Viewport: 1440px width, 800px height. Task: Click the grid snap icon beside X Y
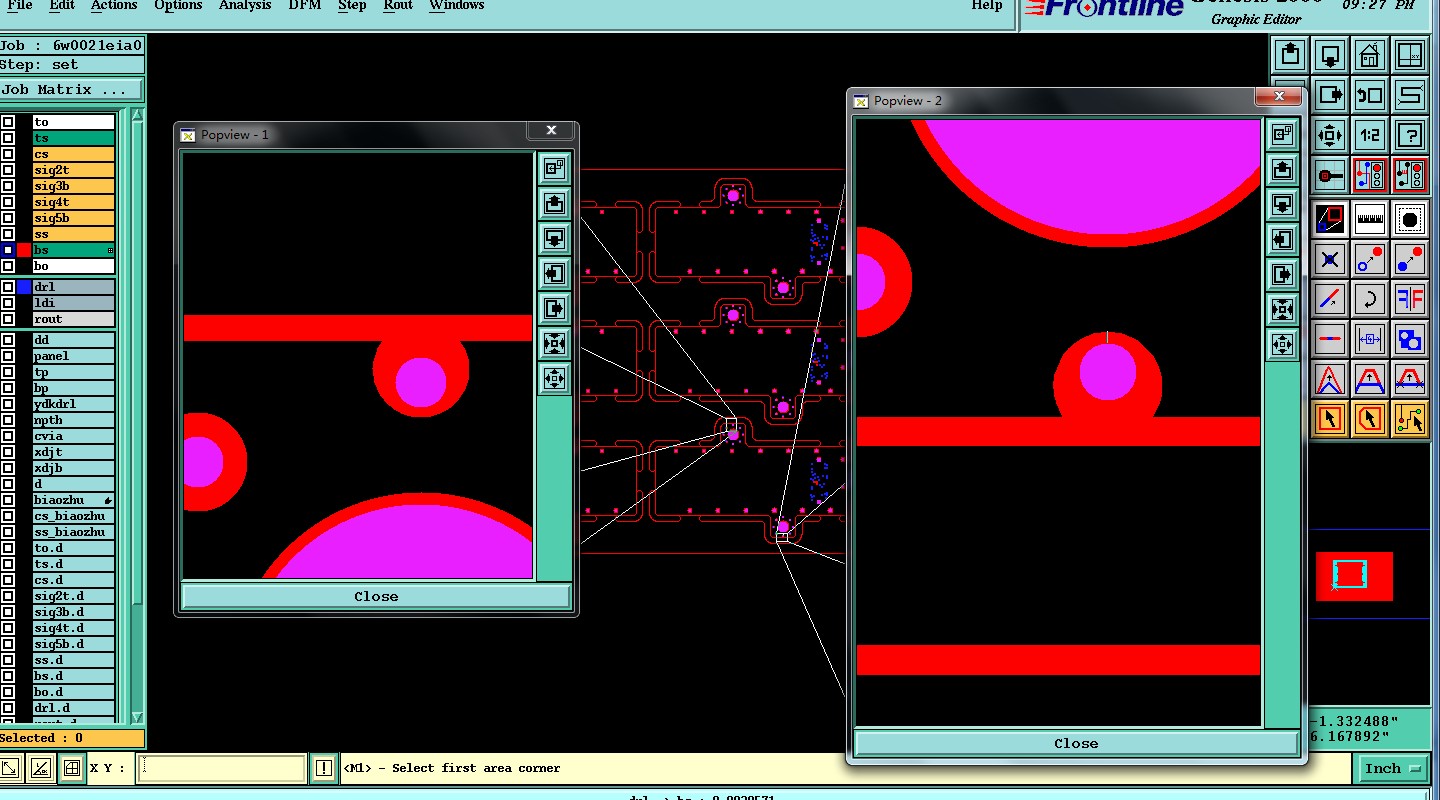[x=71, y=768]
